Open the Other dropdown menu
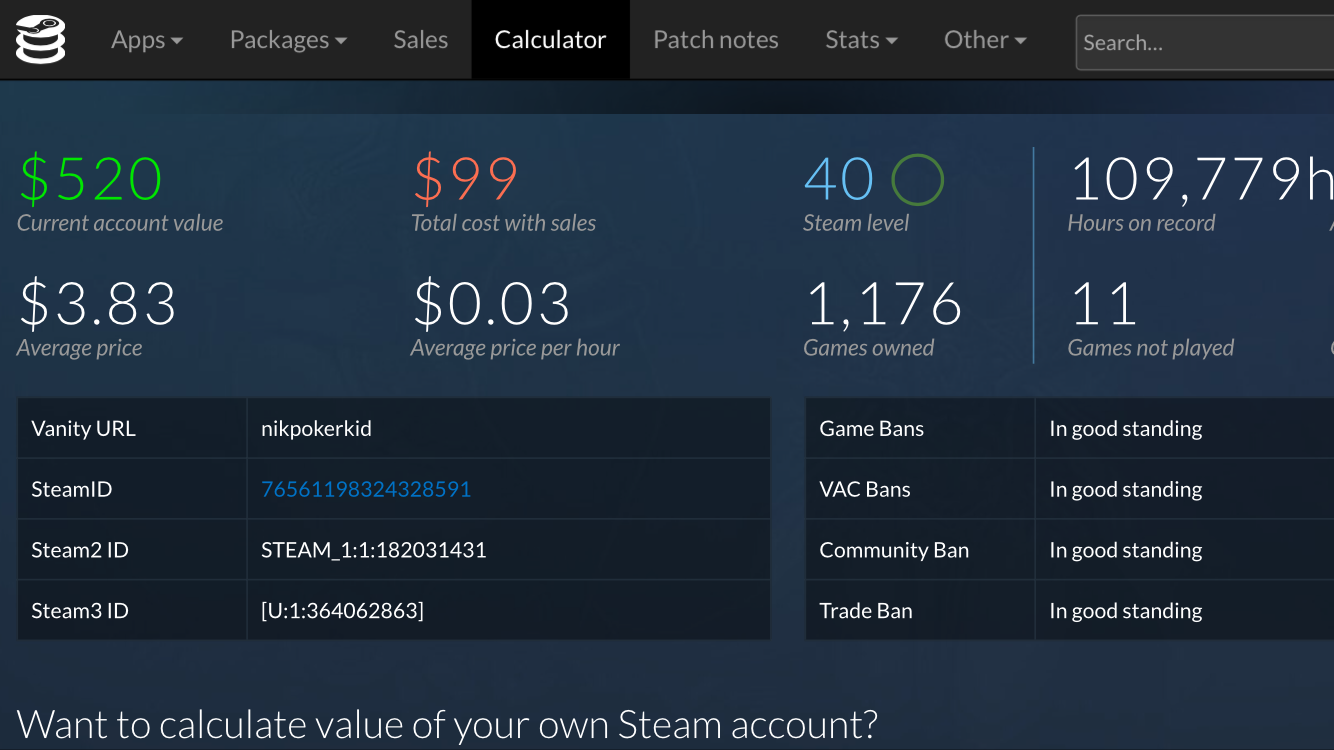This screenshot has width=1334, height=750. tap(985, 40)
